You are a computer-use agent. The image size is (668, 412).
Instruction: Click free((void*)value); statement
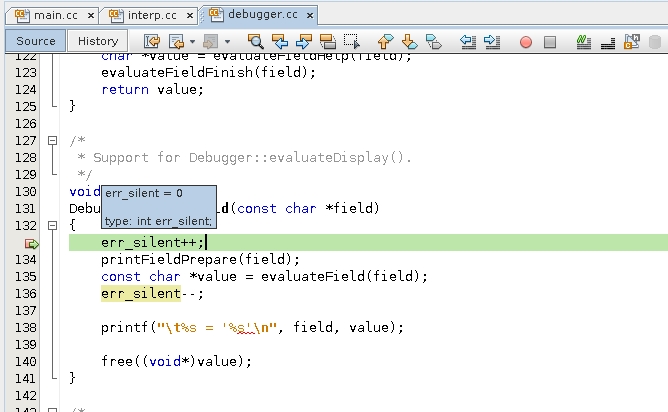click(x=176, y=362)
